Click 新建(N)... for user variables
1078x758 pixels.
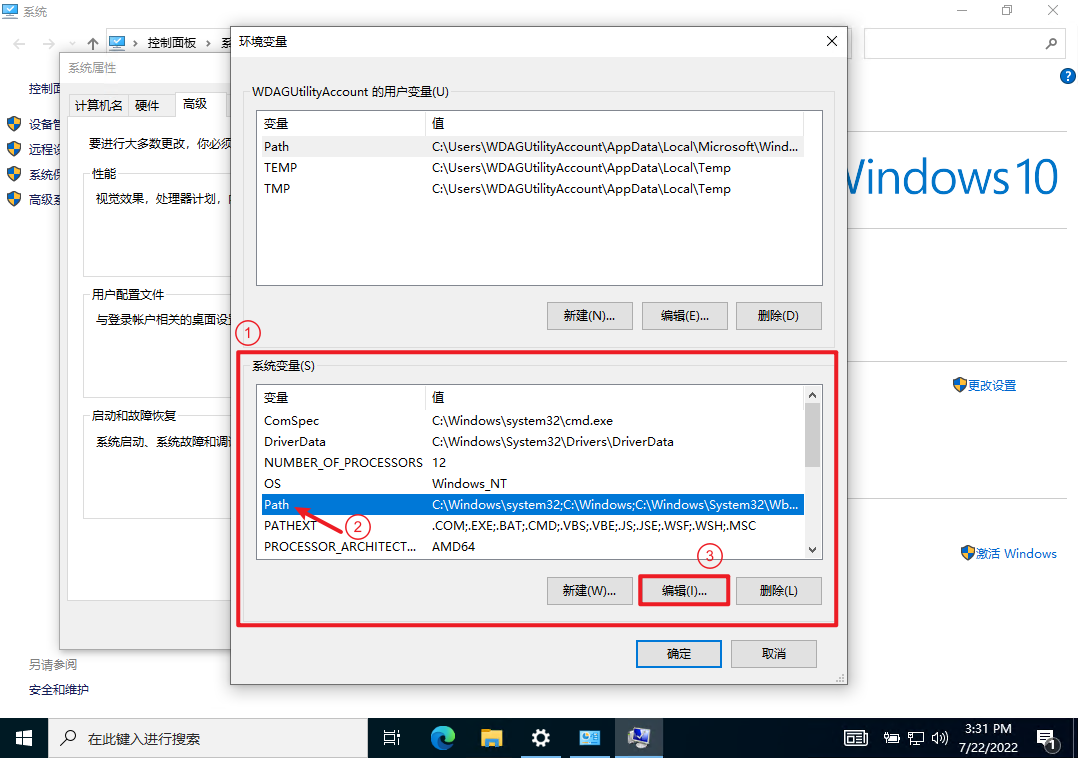[x=589, y=315]
